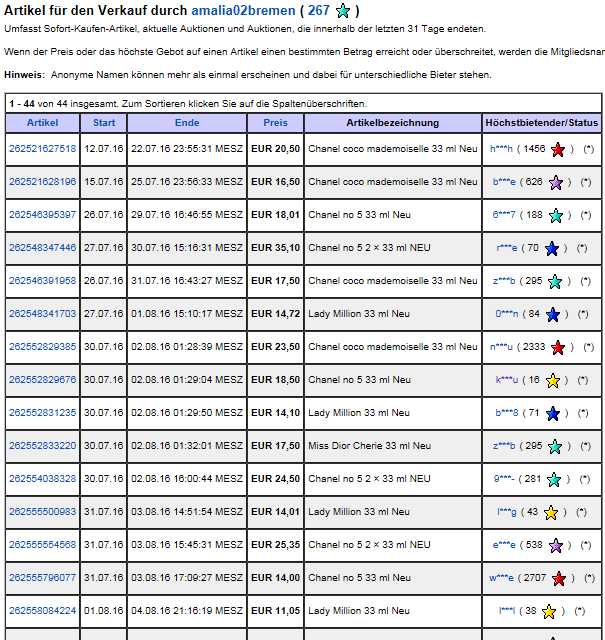
Task: Open item number 262521628196
Action: point(42,182)
